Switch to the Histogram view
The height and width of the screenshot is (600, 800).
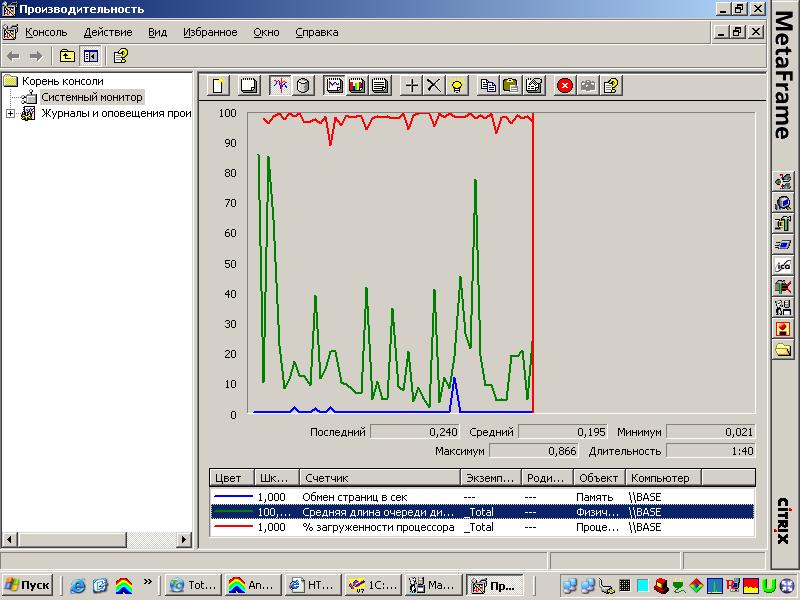click(x=357, y=86)
